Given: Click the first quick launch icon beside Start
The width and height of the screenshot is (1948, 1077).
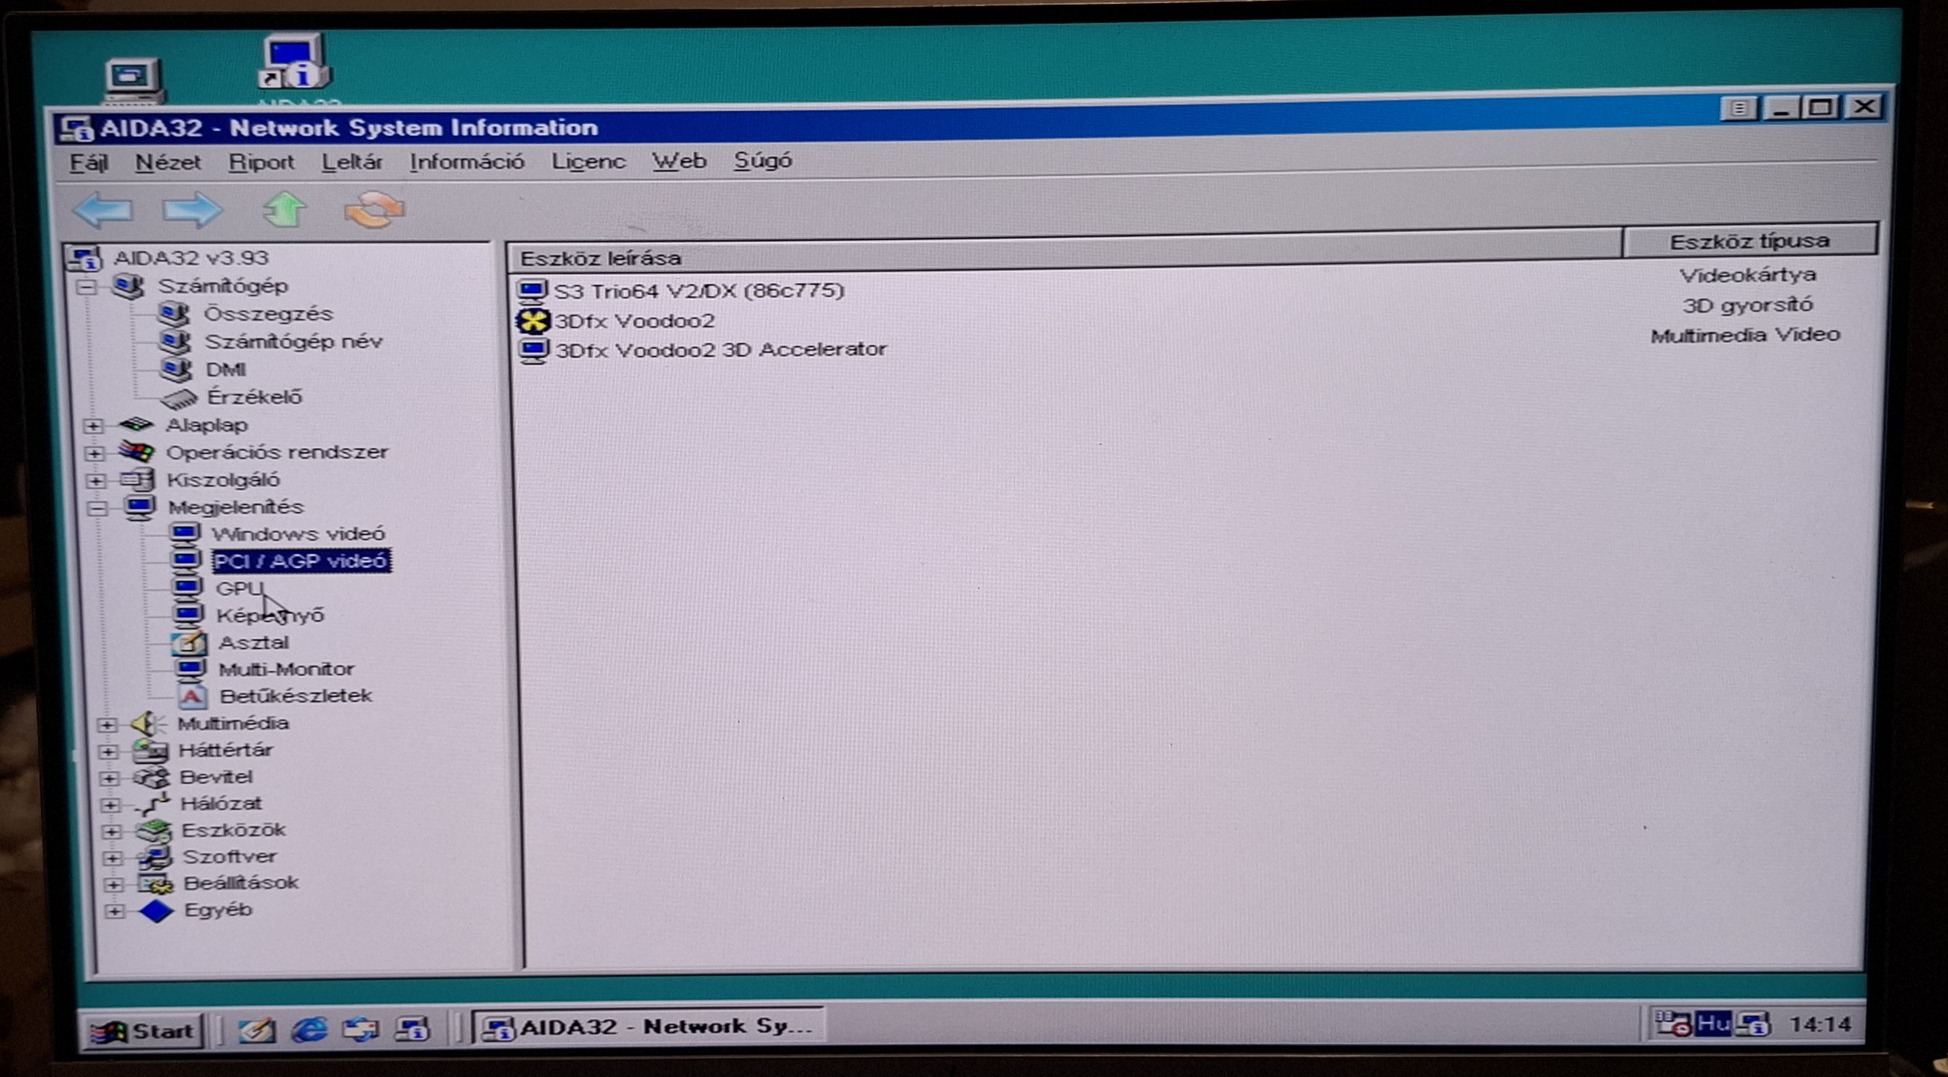Looking at the screenshot, I should (x=256, y=1029).
